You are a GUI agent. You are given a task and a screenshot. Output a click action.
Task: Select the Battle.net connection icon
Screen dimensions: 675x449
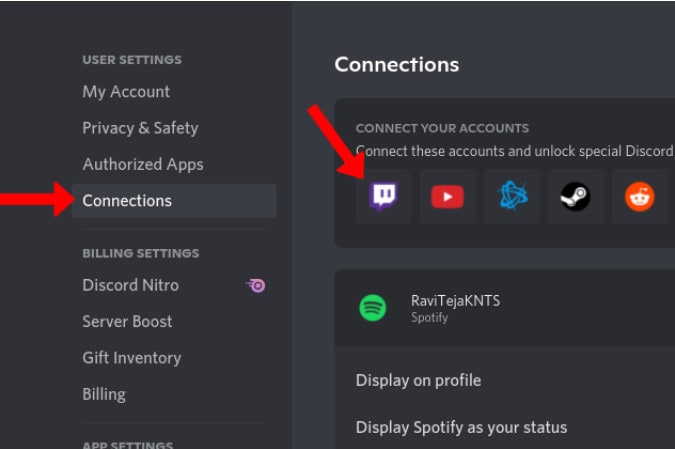[511, 196]
